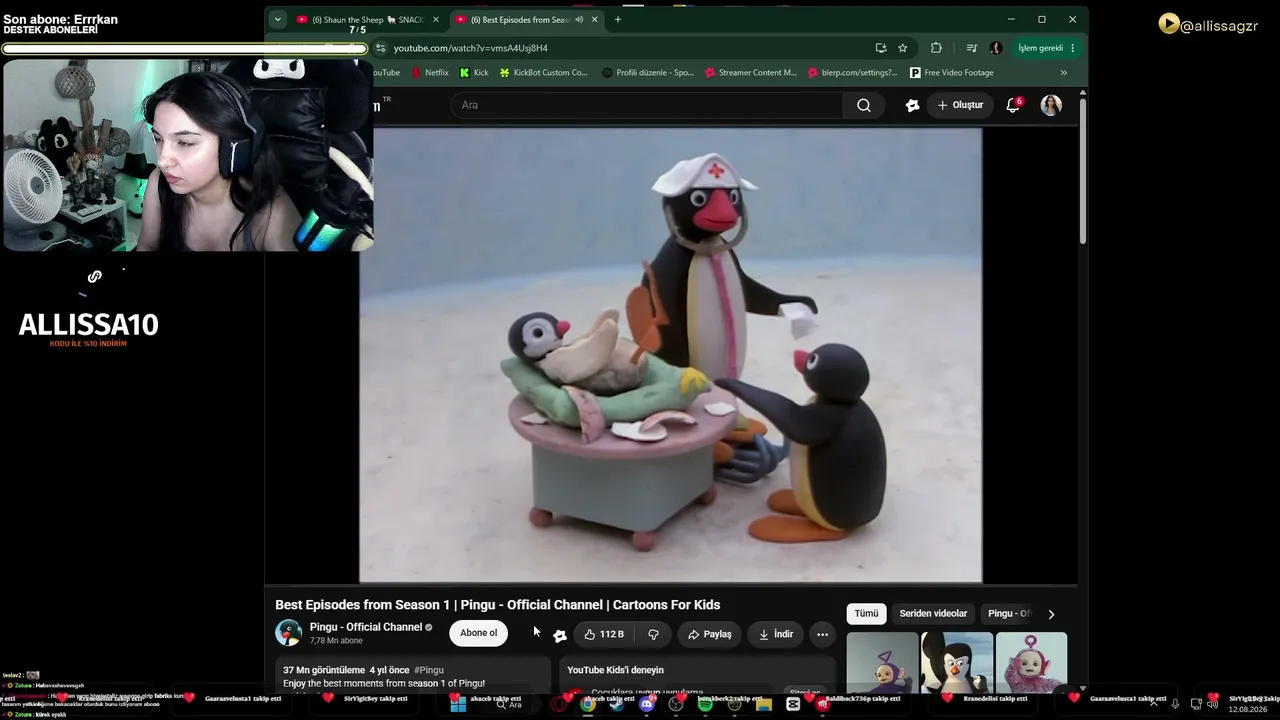View site information icon in address bar
Image resolution: width=1280 pixels, height=720 pixels.
point(380,48)
